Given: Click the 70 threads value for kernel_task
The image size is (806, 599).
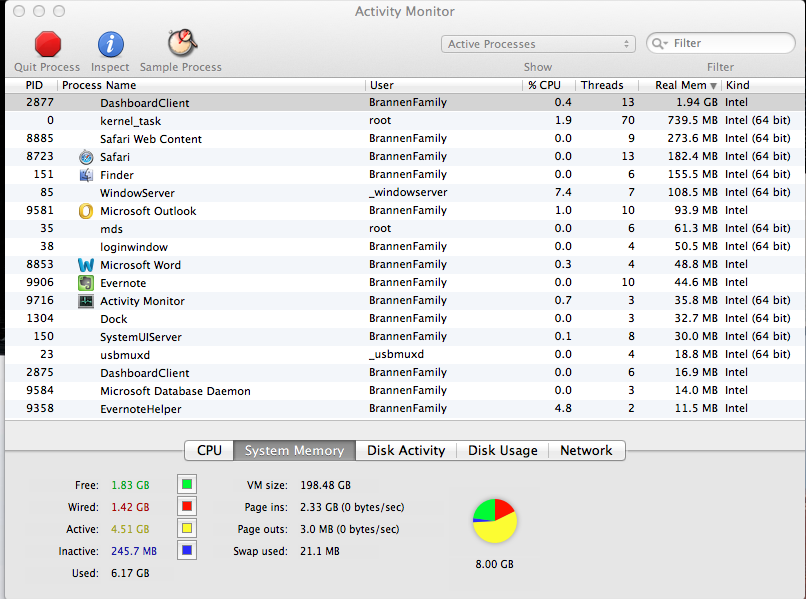Looking at the screenshot, I should tap(628, 120).
